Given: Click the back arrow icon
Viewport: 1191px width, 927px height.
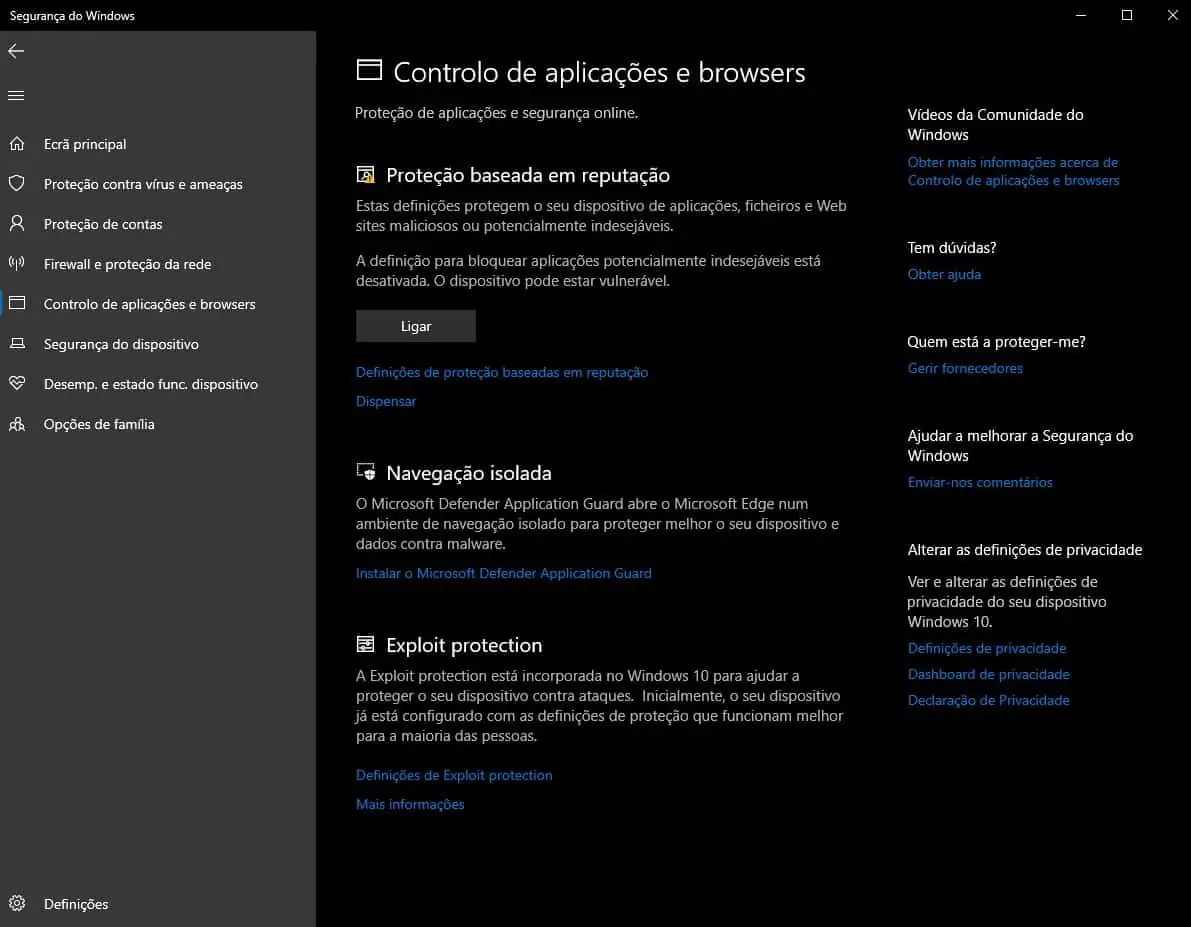Looking at the screenshot, I should click(x=16, y=51).
